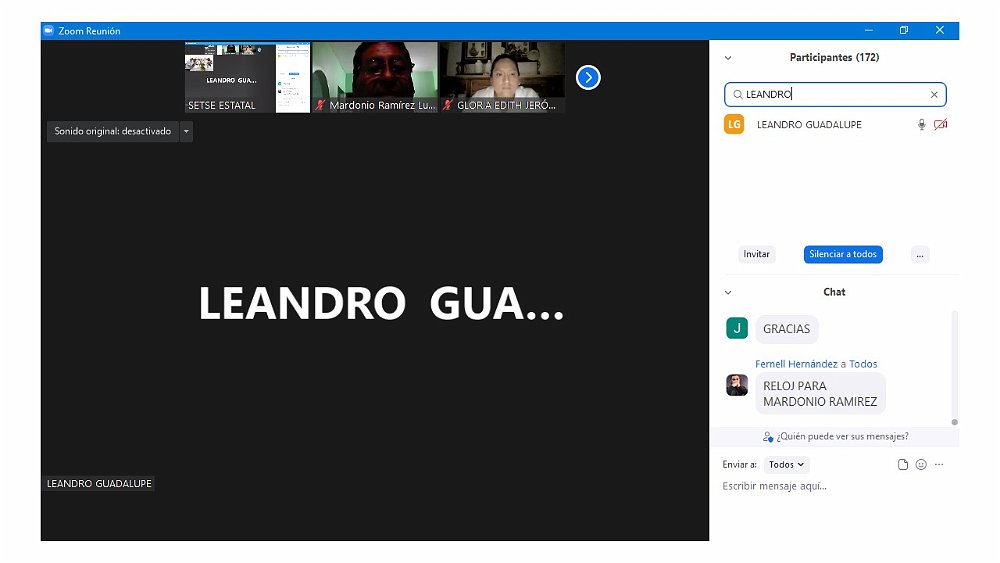Clear the participant search with the X
Screen dimensions: 1000x563
click(934, 95)
